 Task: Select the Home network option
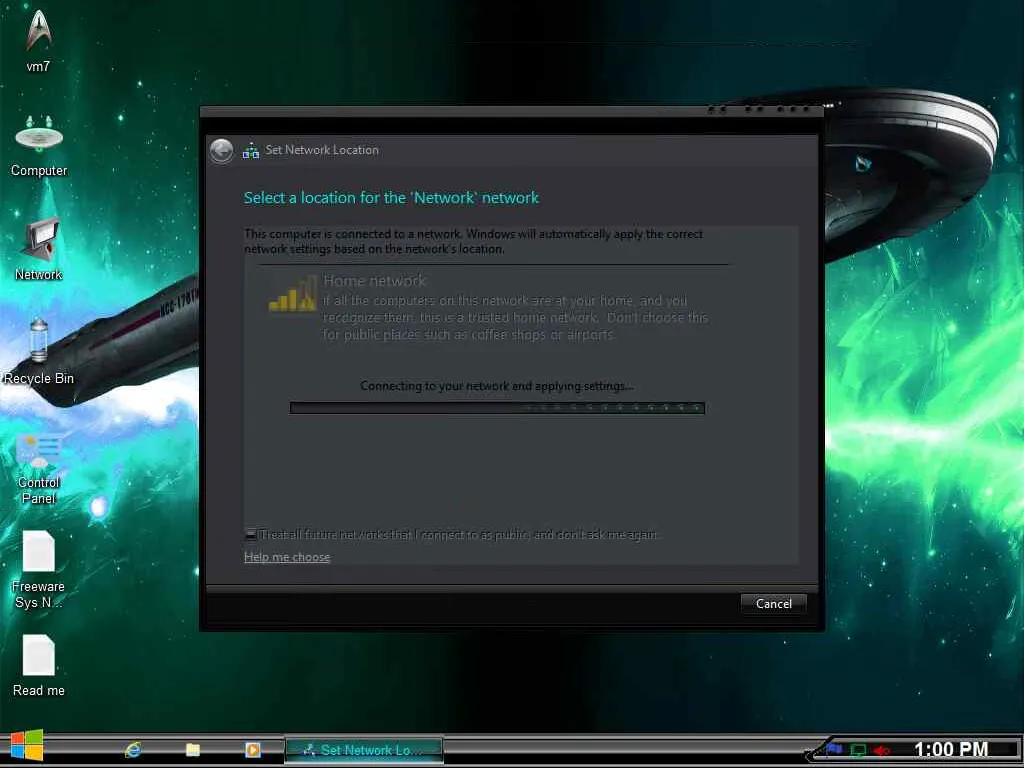pyautogui.click(x=488, y=307)
